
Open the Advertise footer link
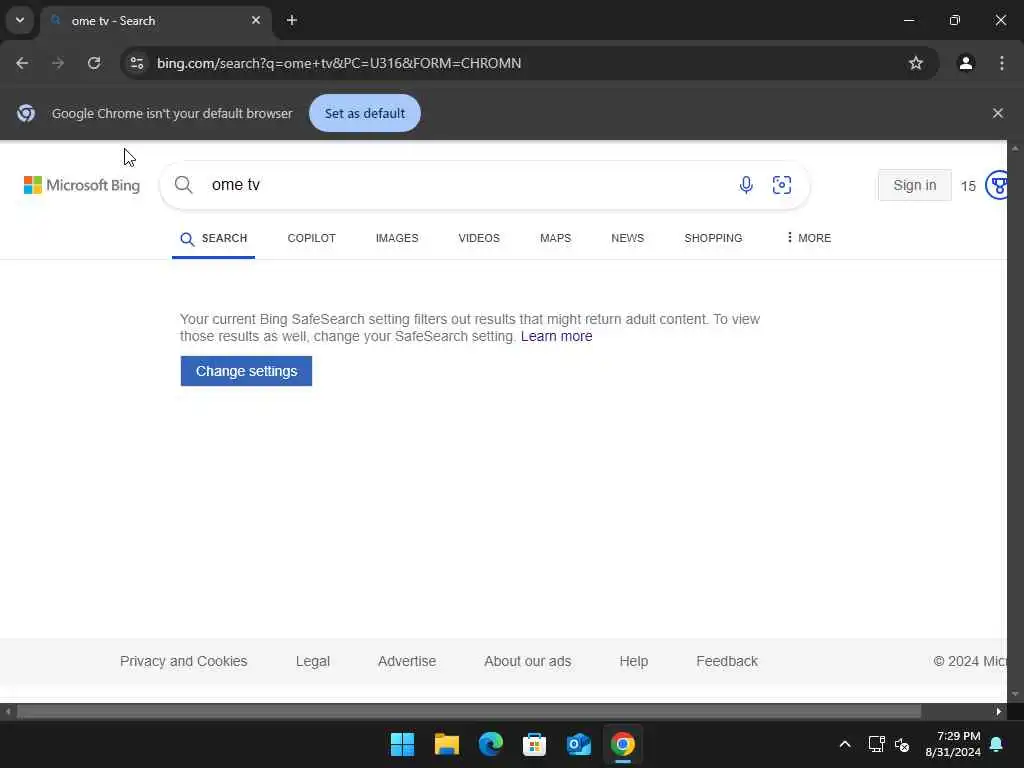coord(407,661)
